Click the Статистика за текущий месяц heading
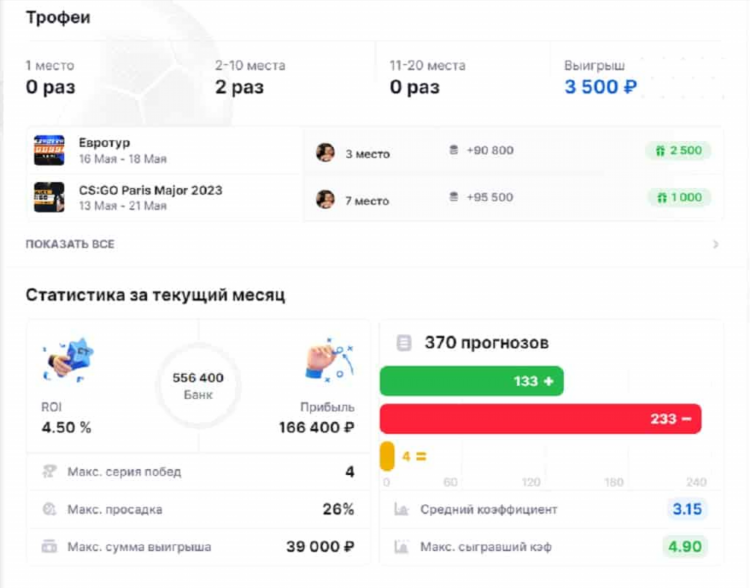 point(155,295)
